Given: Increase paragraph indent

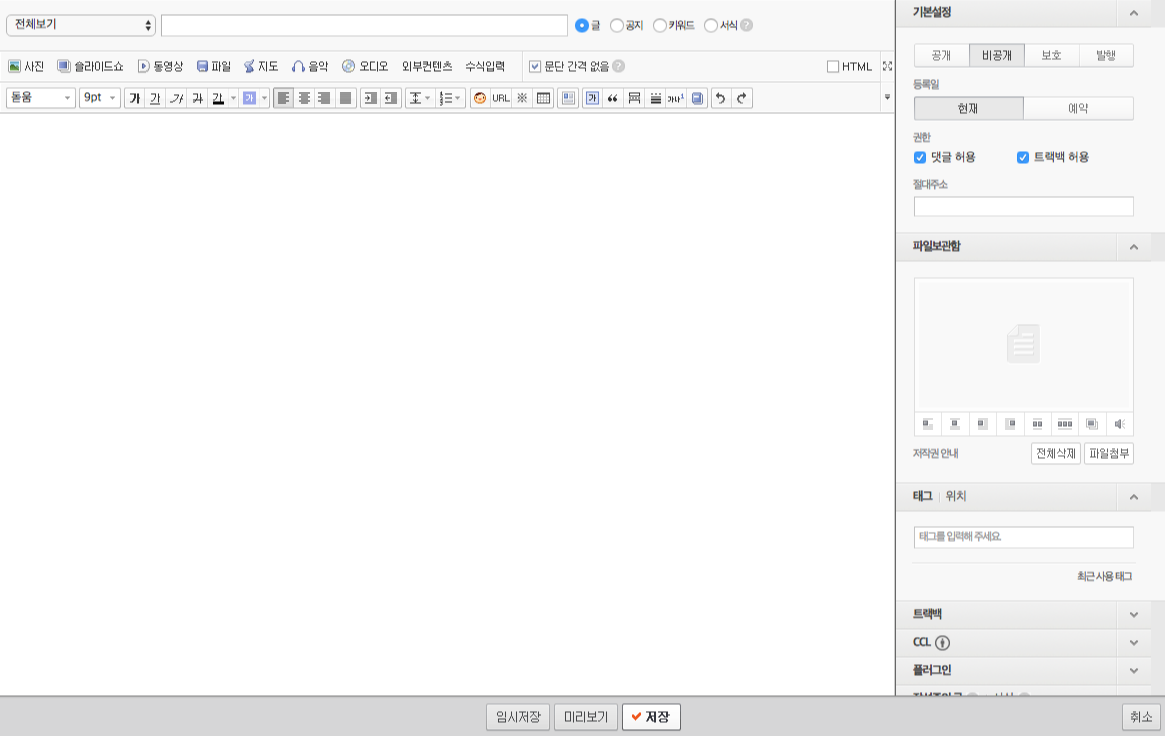Looking at the screenshot, I should pos(370,98).
